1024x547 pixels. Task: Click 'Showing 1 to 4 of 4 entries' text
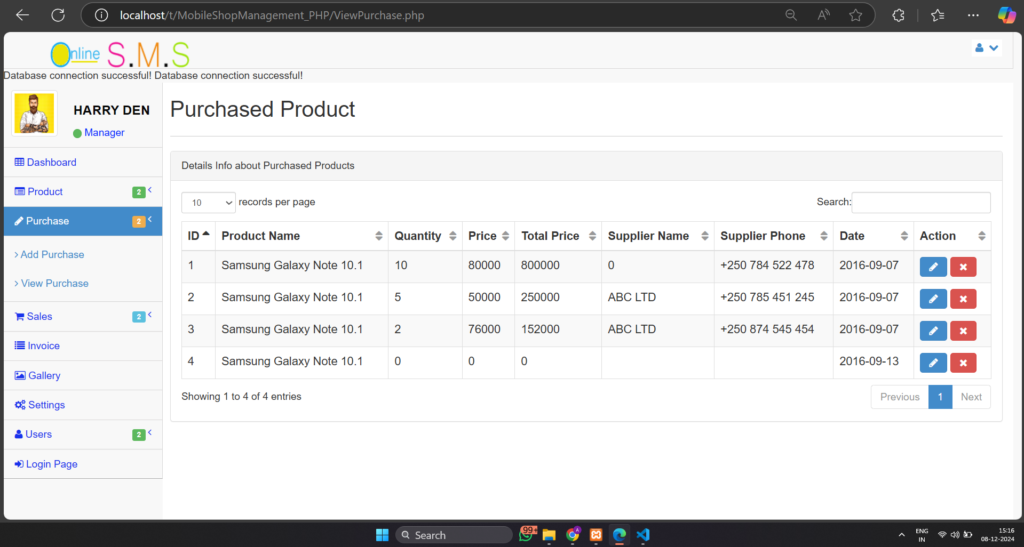(x=241, y=396)
